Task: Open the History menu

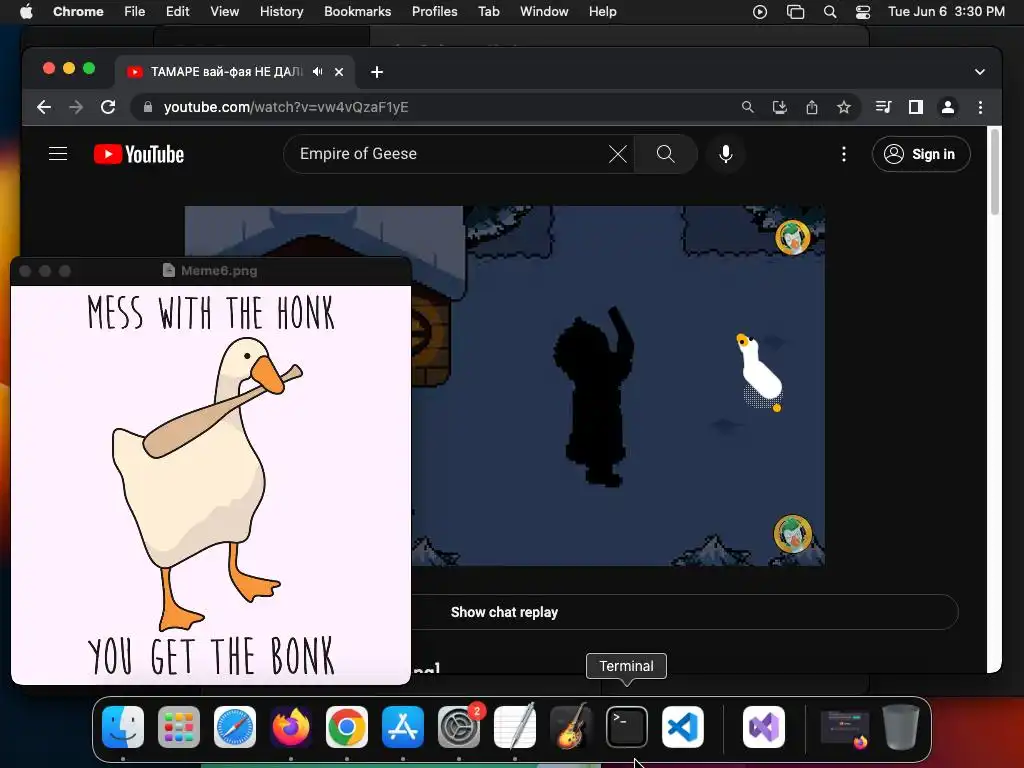Action: pyautogui.click(x=281, y=12)
